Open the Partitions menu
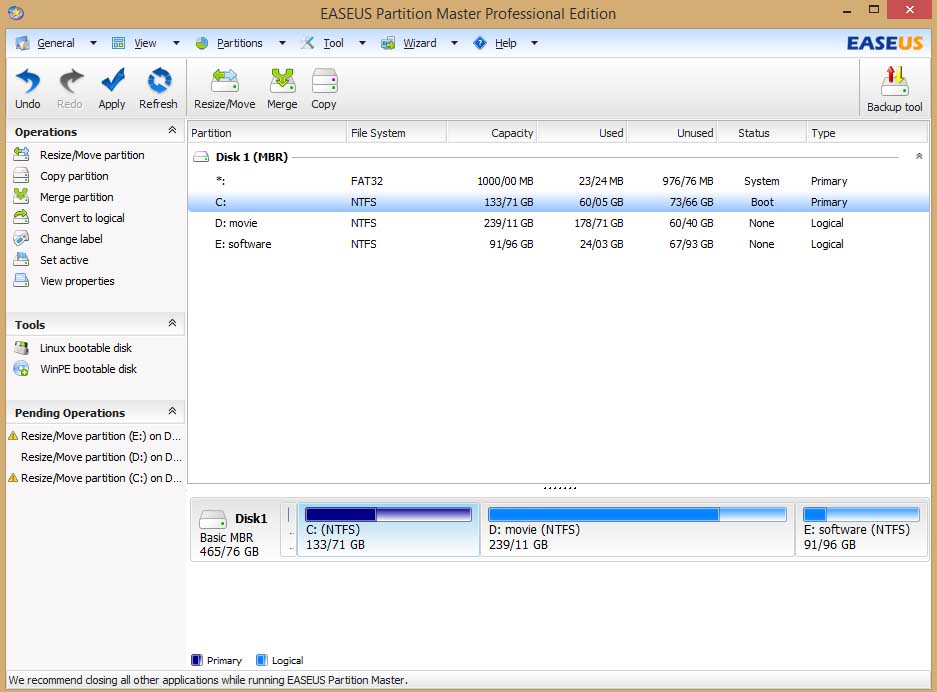 [x=239, y=43]
